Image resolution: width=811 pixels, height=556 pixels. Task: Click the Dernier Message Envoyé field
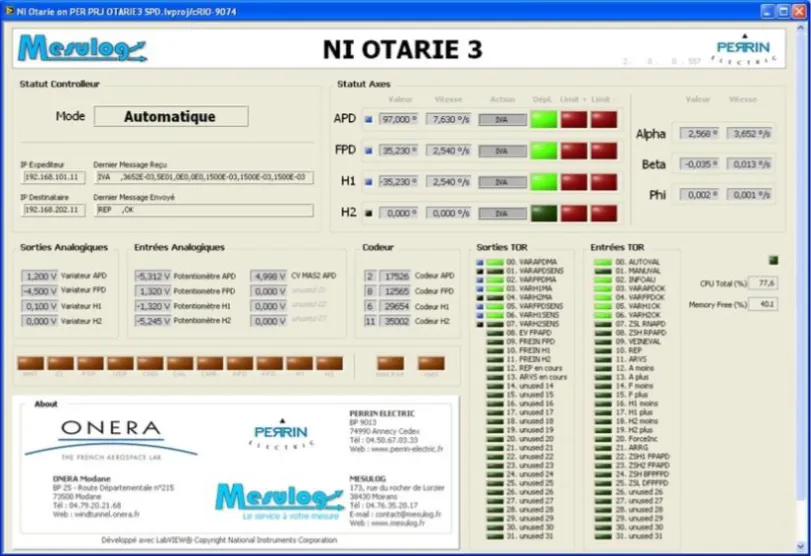pyautogui.click(x=204, y=209)
